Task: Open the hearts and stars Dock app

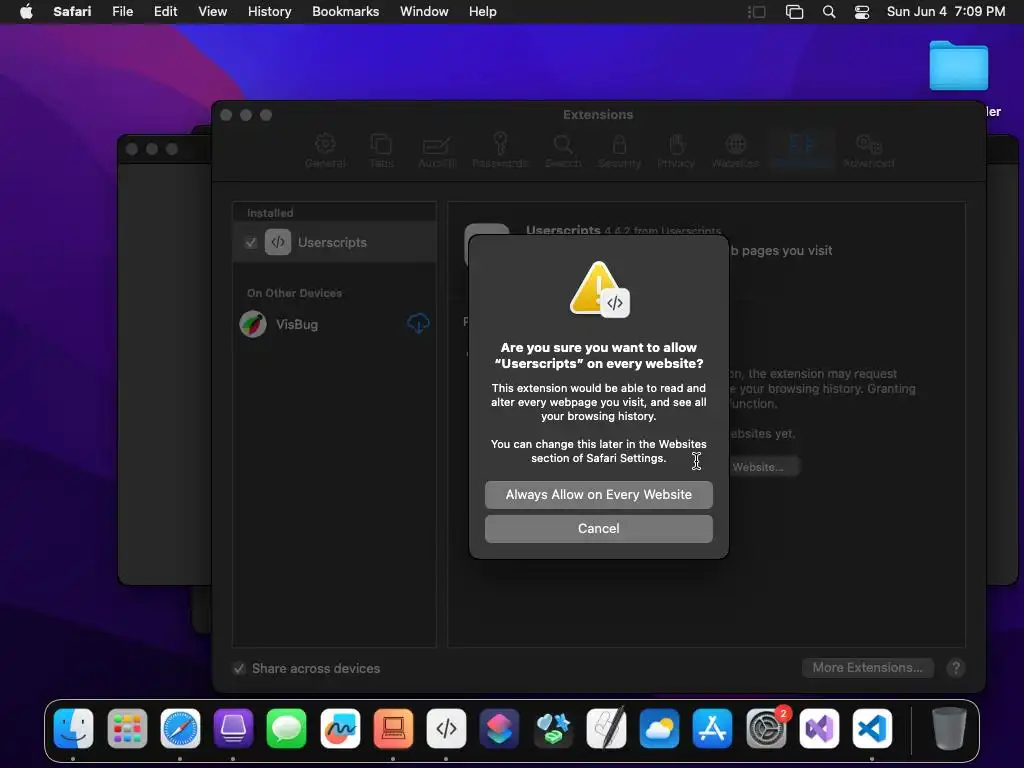Action: 552,728
